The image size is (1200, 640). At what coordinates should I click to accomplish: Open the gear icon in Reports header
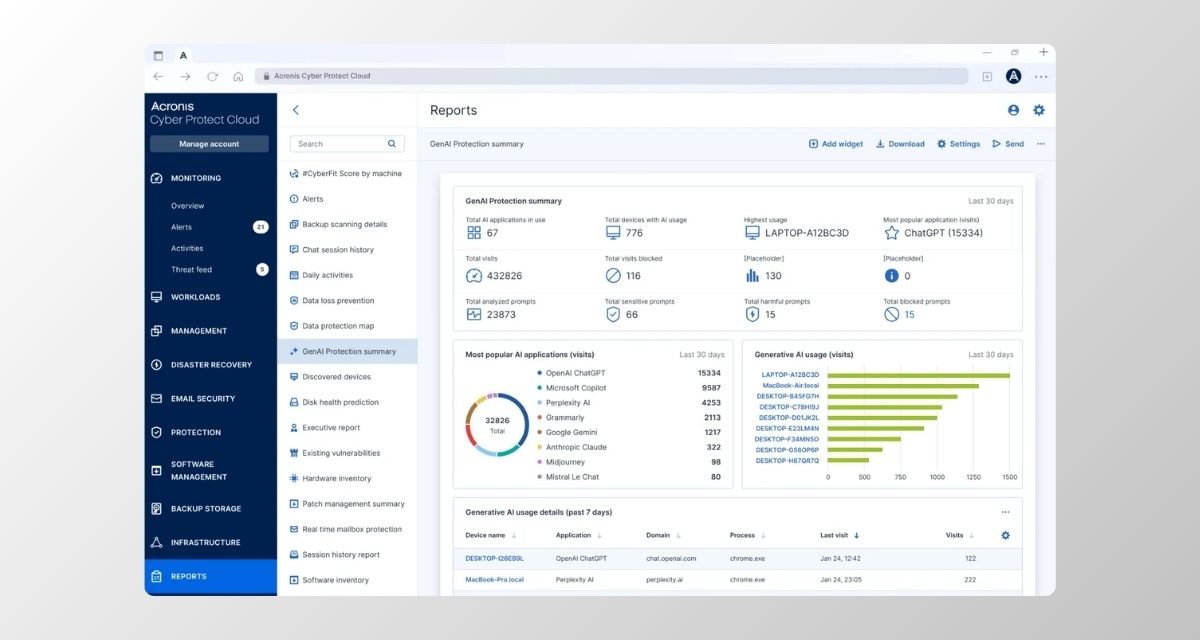point(1039,110)
